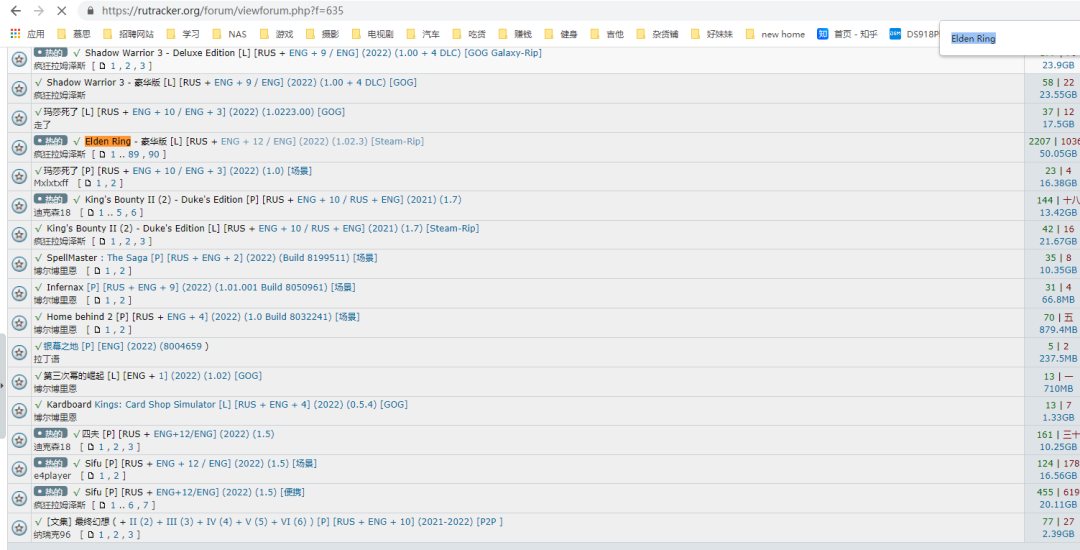Click the padlock site info icon
1080x550 pixels.
point(90,11)
